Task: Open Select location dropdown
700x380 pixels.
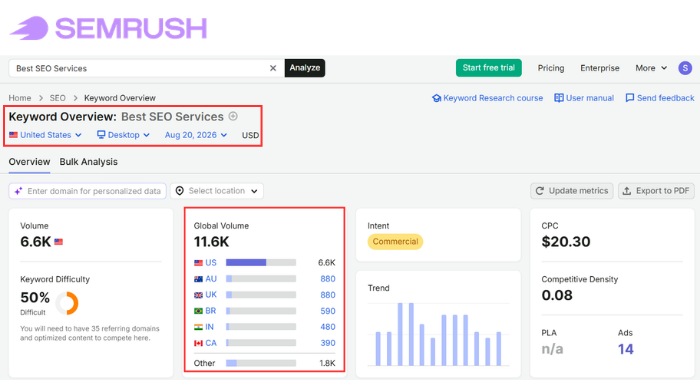Action: coord(217,191)
